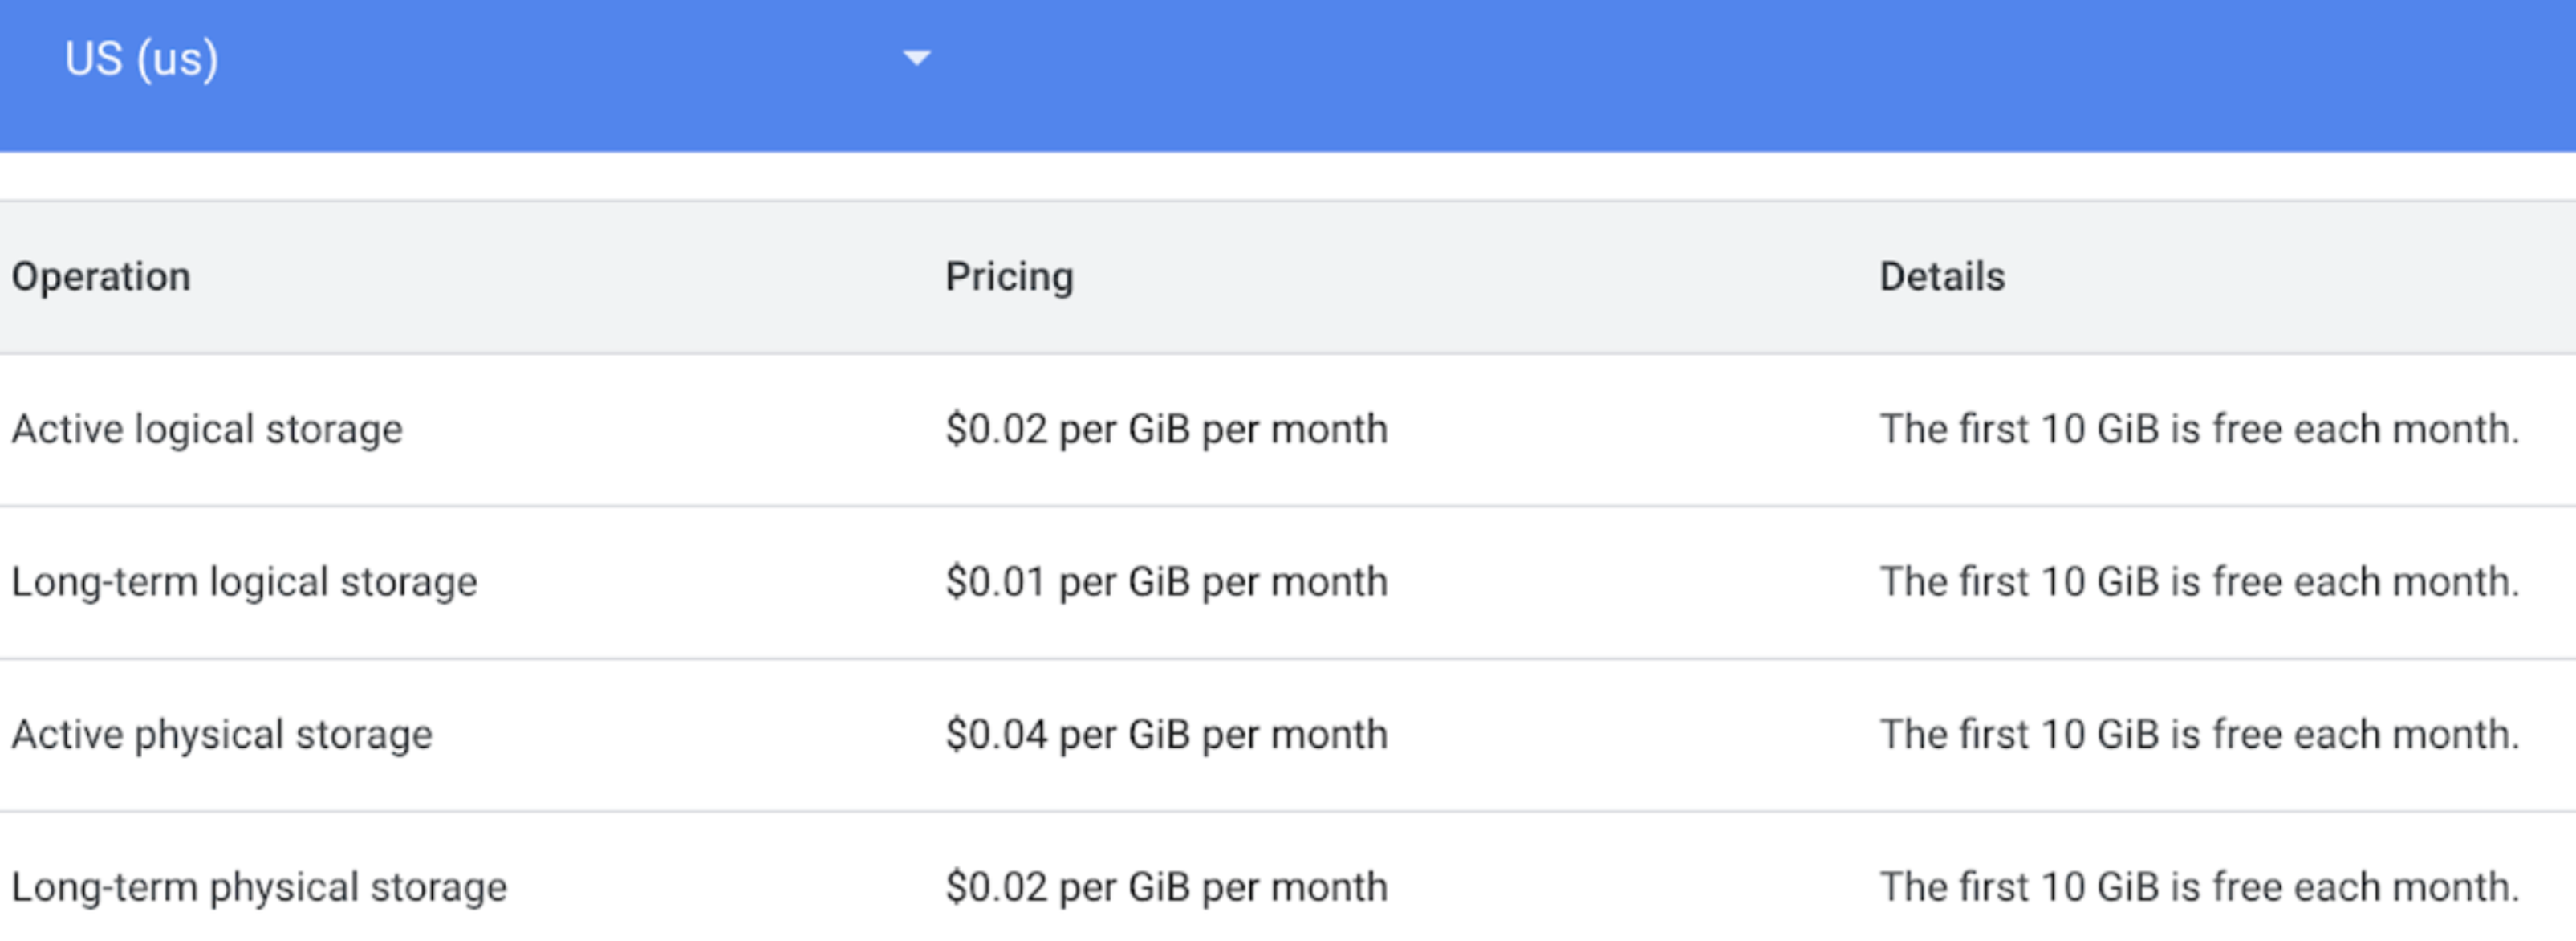
Task: Select the Long-term logical storage row label
Action: (x=244, y=582)
